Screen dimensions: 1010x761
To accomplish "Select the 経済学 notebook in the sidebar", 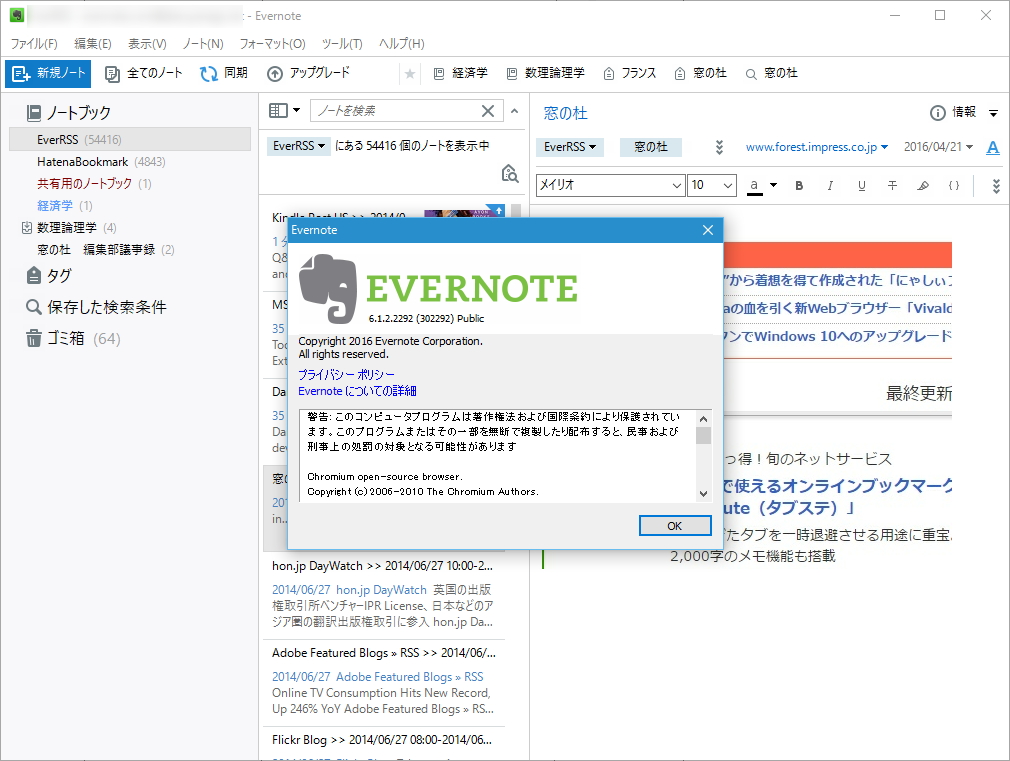I will pos(65,206).
